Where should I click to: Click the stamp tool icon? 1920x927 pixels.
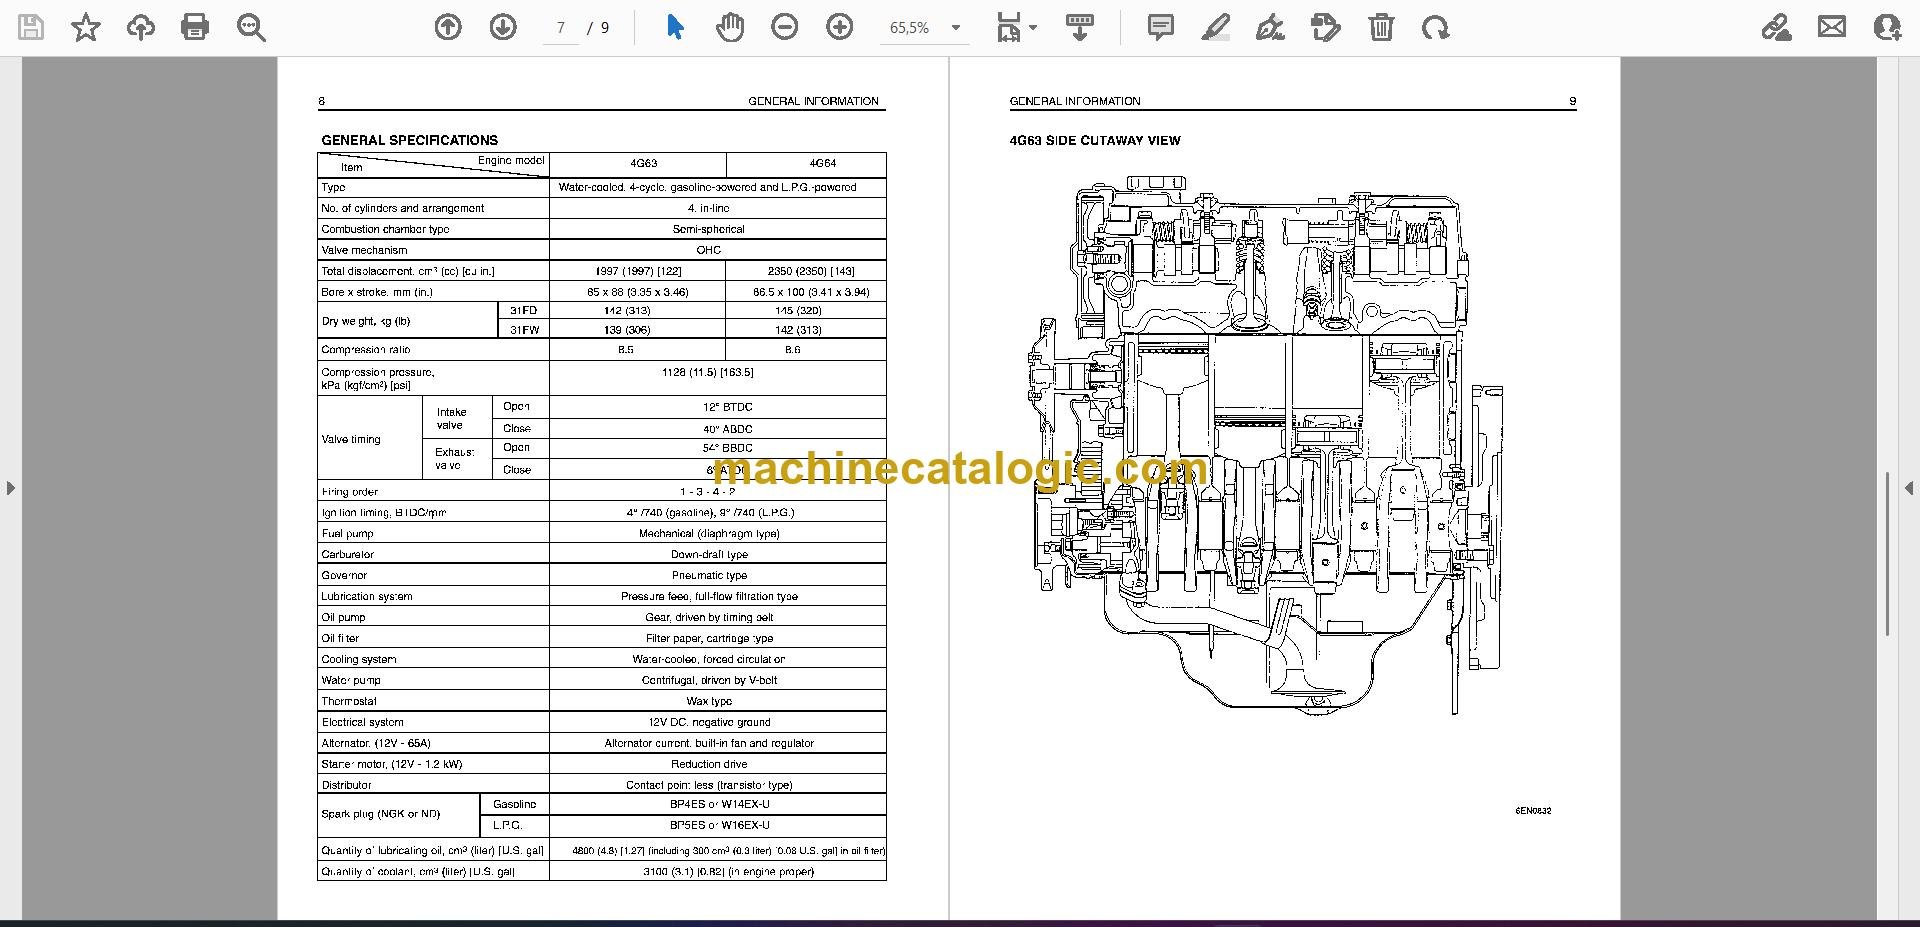1325,28
